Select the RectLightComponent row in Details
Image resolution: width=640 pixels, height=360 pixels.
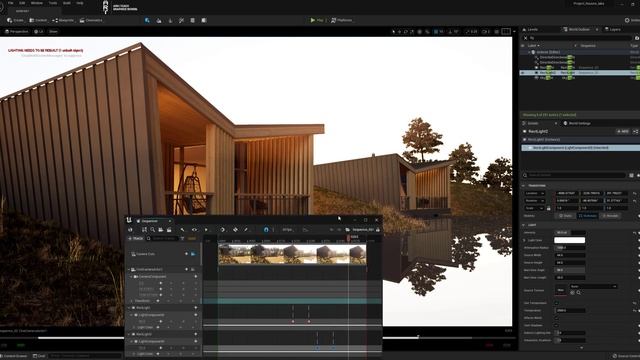(x=580, y=148)
